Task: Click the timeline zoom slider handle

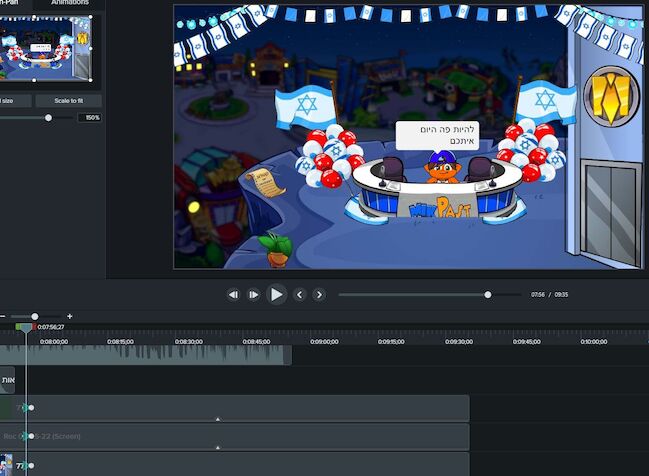Action: pos(35,316)
